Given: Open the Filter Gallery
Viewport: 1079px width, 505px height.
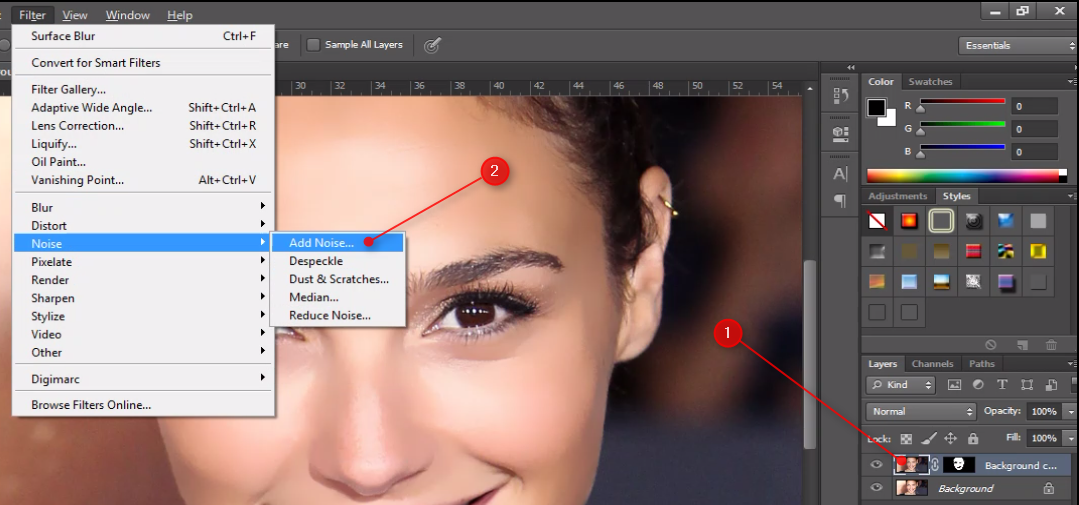Looking at the screenshot, I should click(x=143, y=89).
